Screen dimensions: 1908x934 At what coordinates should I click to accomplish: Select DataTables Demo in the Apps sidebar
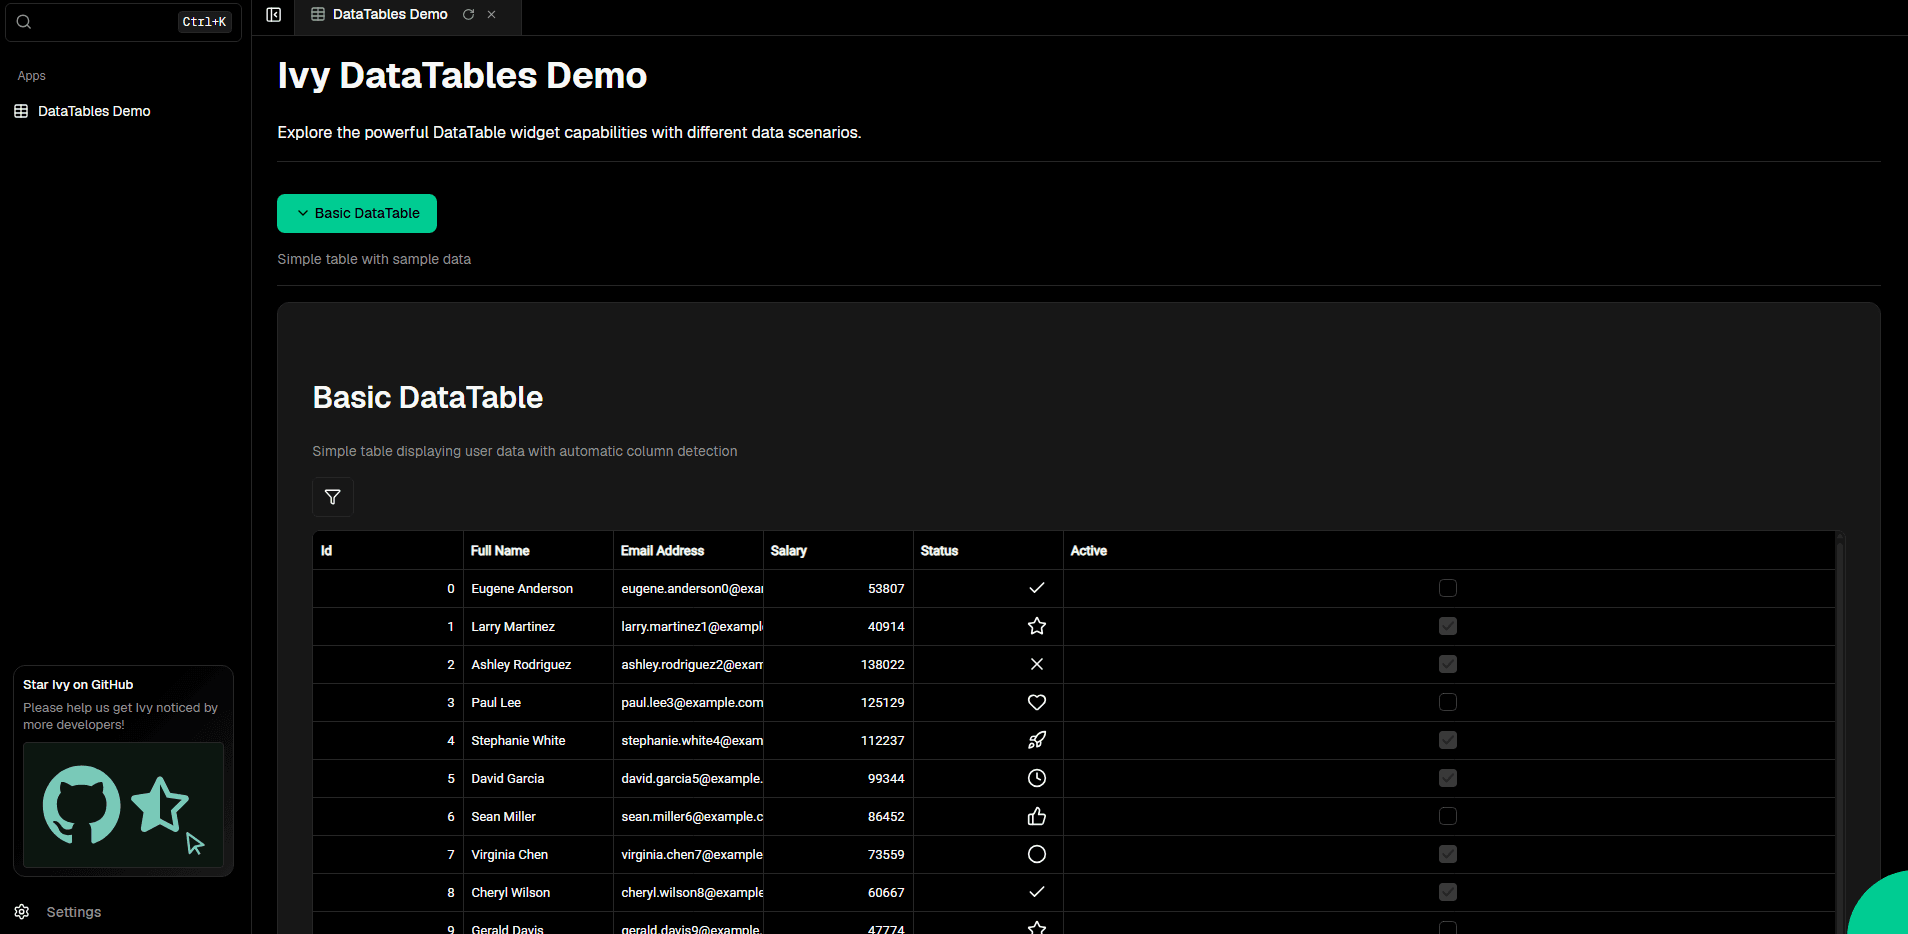tap(94, 110)
